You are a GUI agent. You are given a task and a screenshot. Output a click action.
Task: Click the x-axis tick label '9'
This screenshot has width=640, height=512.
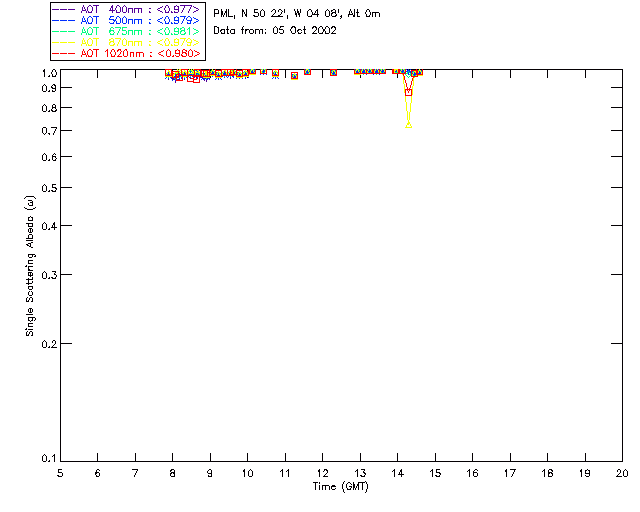tap(210, 473)
